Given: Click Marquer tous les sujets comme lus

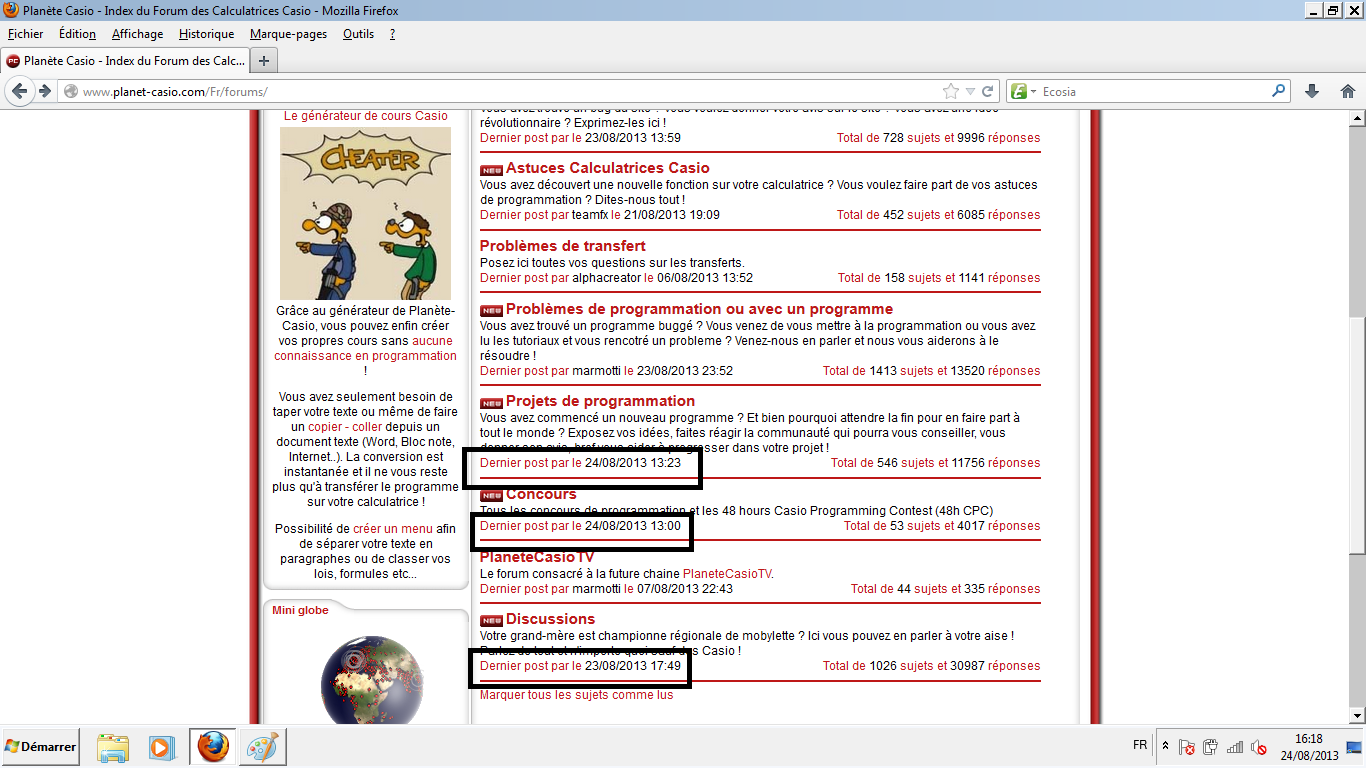Looking at the screenshot, I should point(576,695).
